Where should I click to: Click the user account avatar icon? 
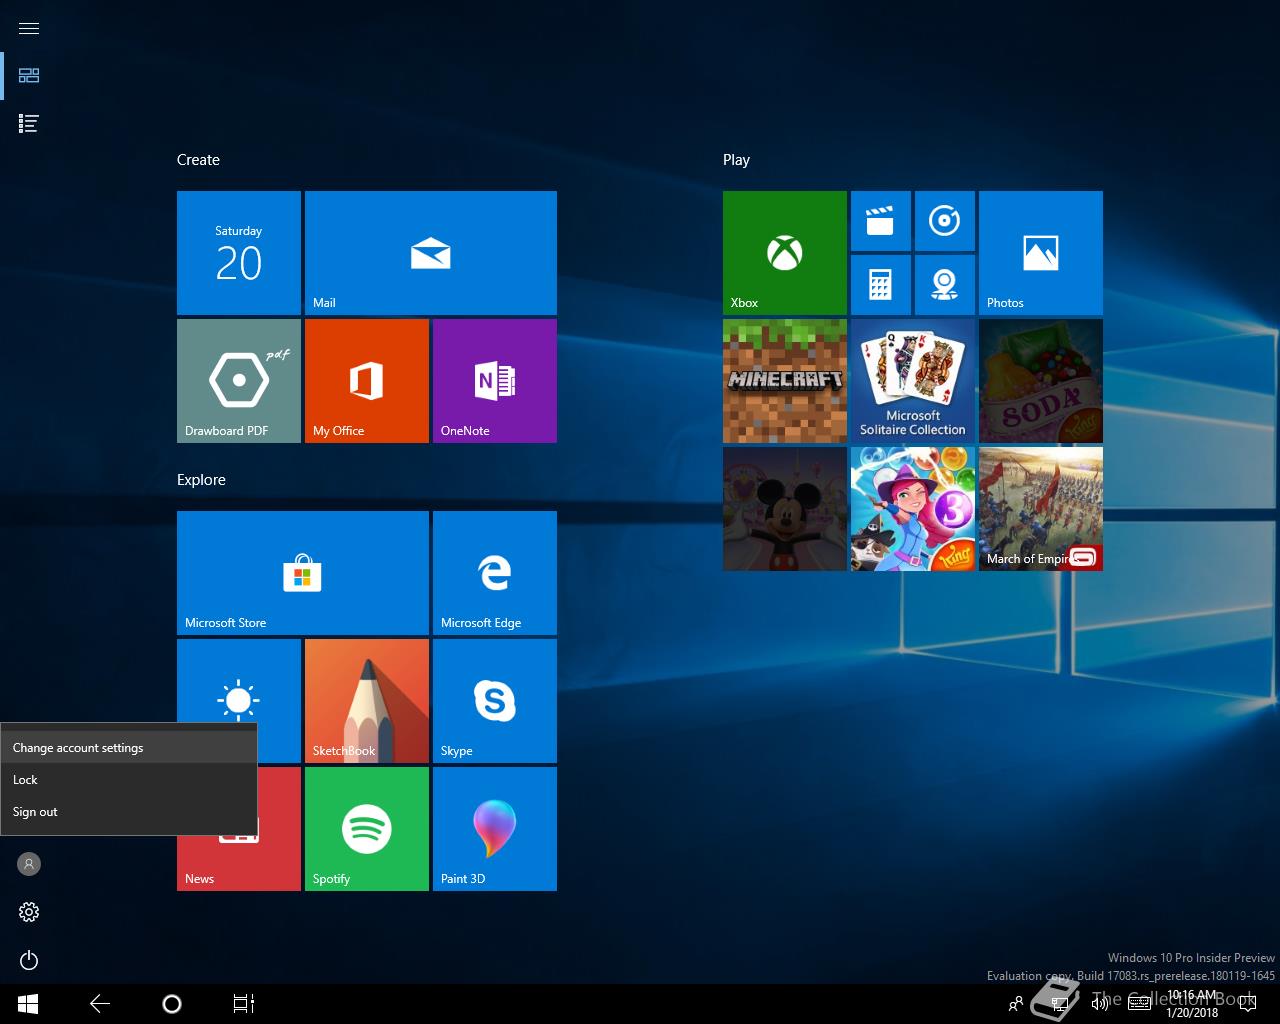[x=29, y=864]
